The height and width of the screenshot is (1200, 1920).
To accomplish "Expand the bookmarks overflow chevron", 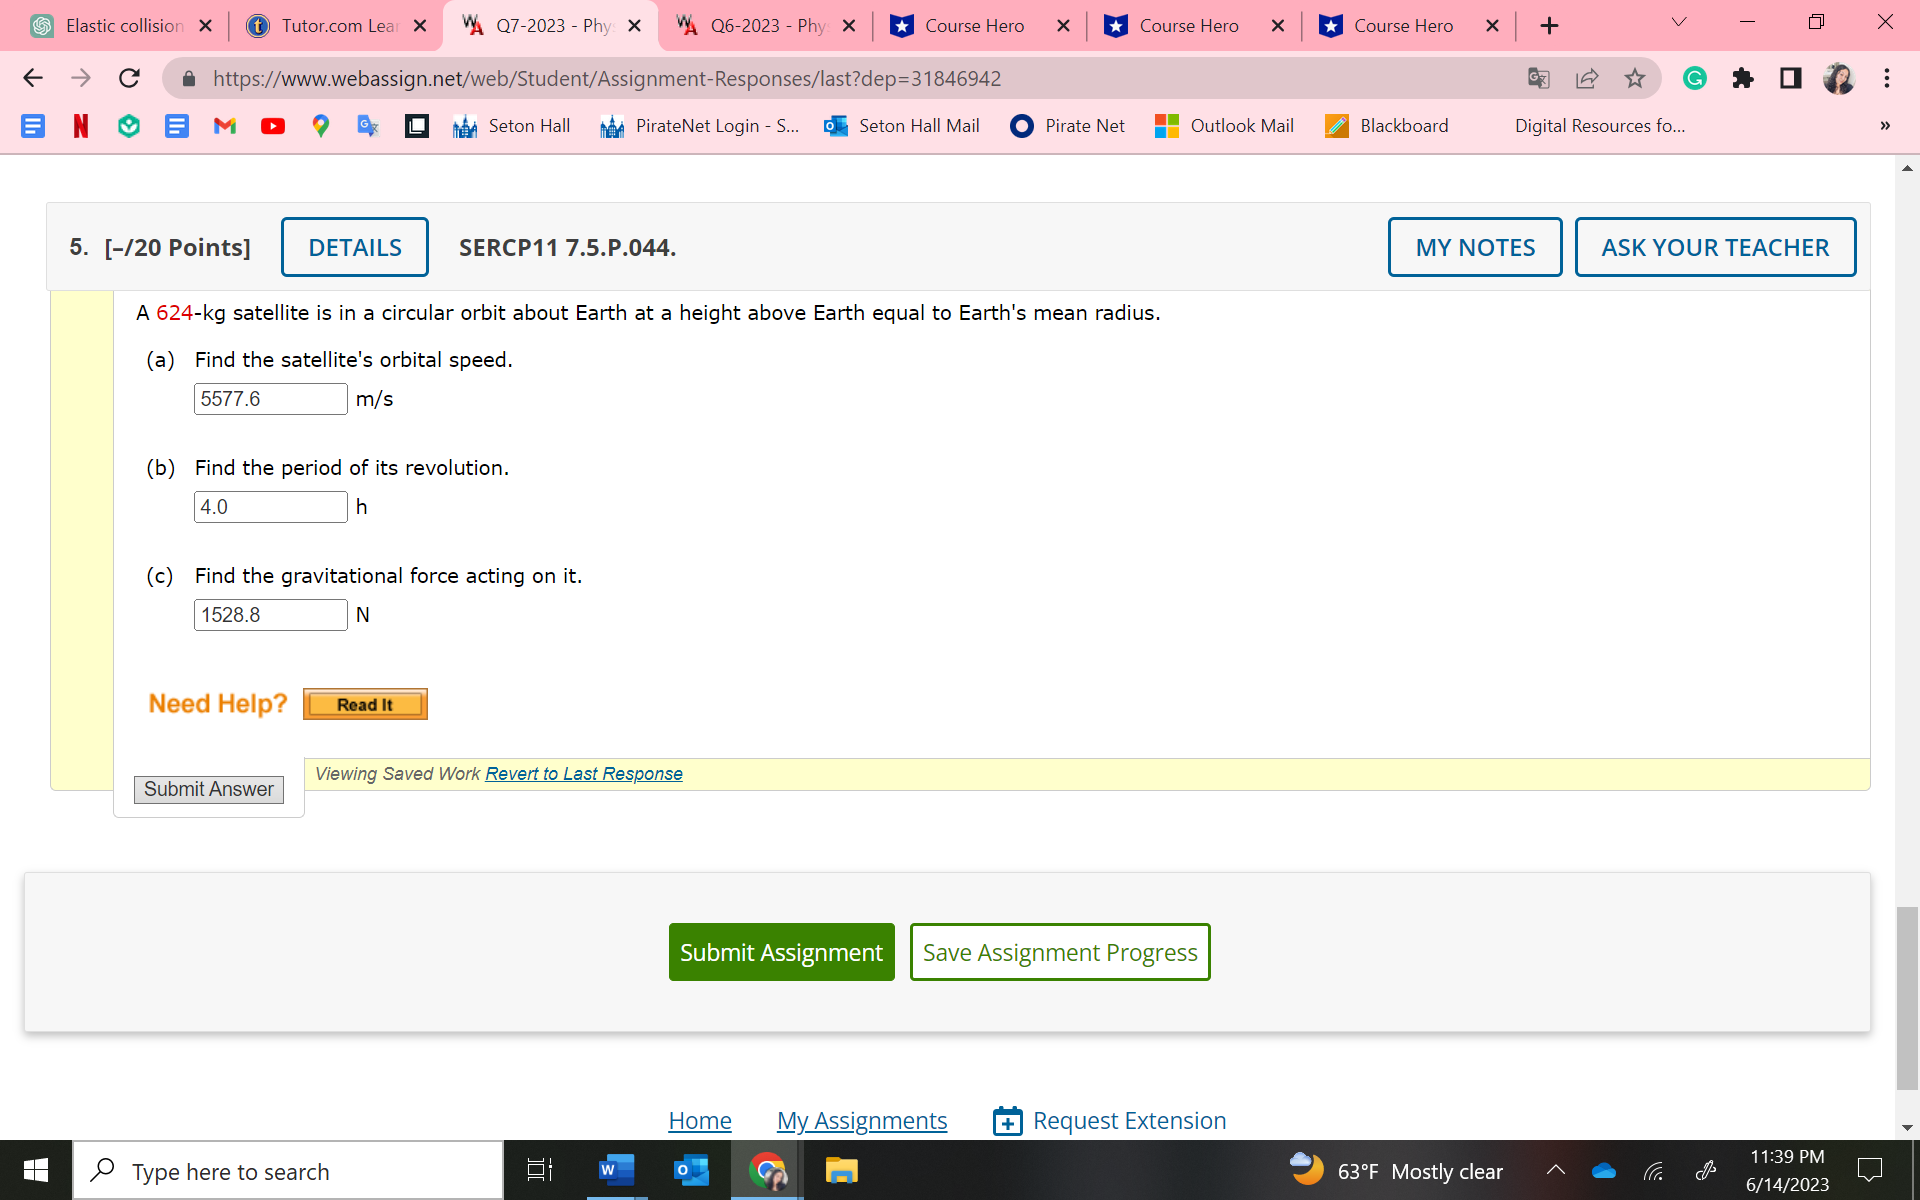I will pos(1884,125).
